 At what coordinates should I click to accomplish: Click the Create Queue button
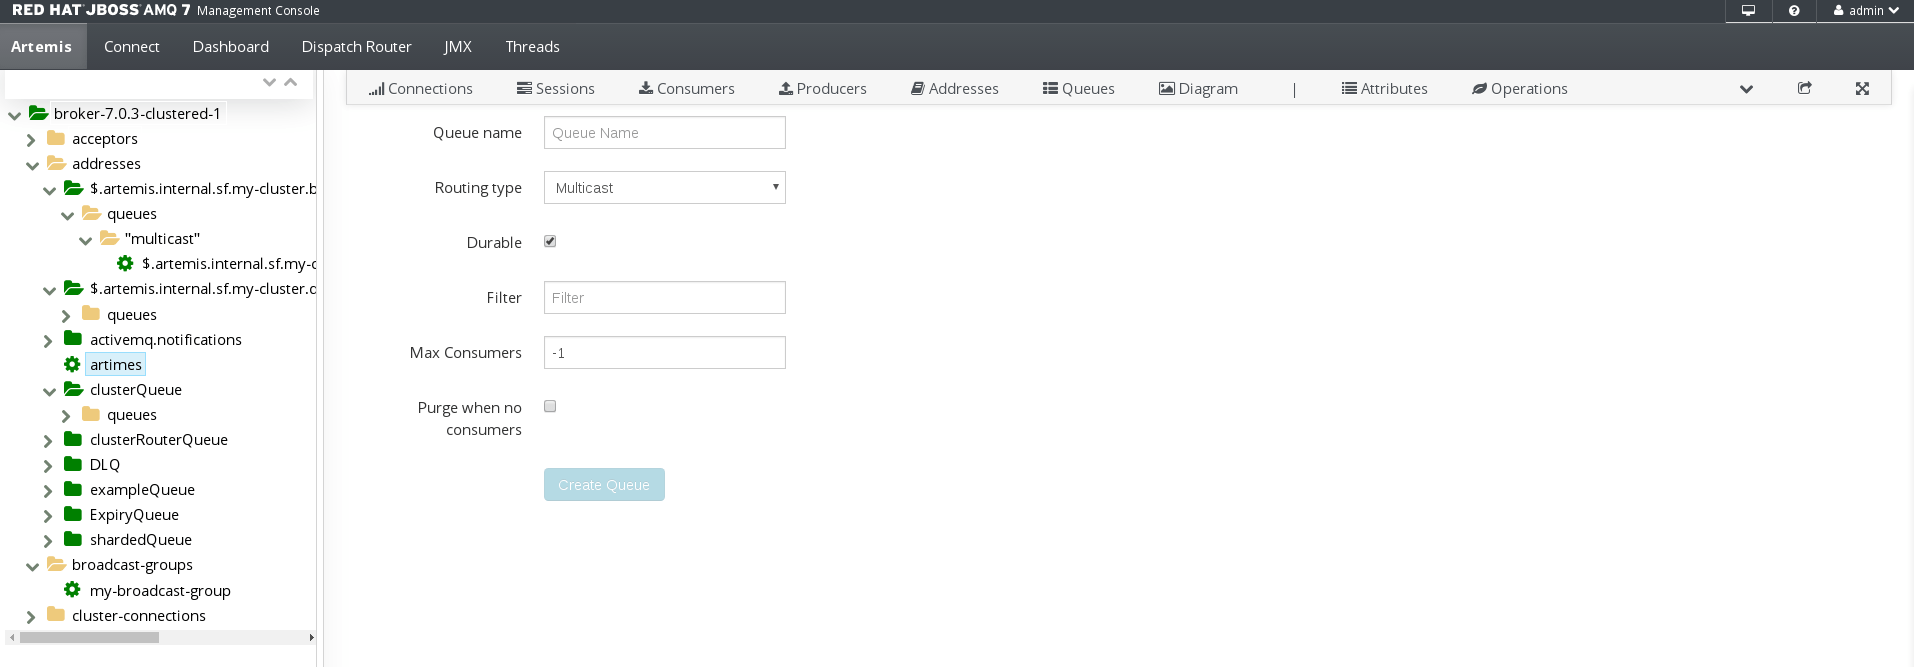(604, 484)
